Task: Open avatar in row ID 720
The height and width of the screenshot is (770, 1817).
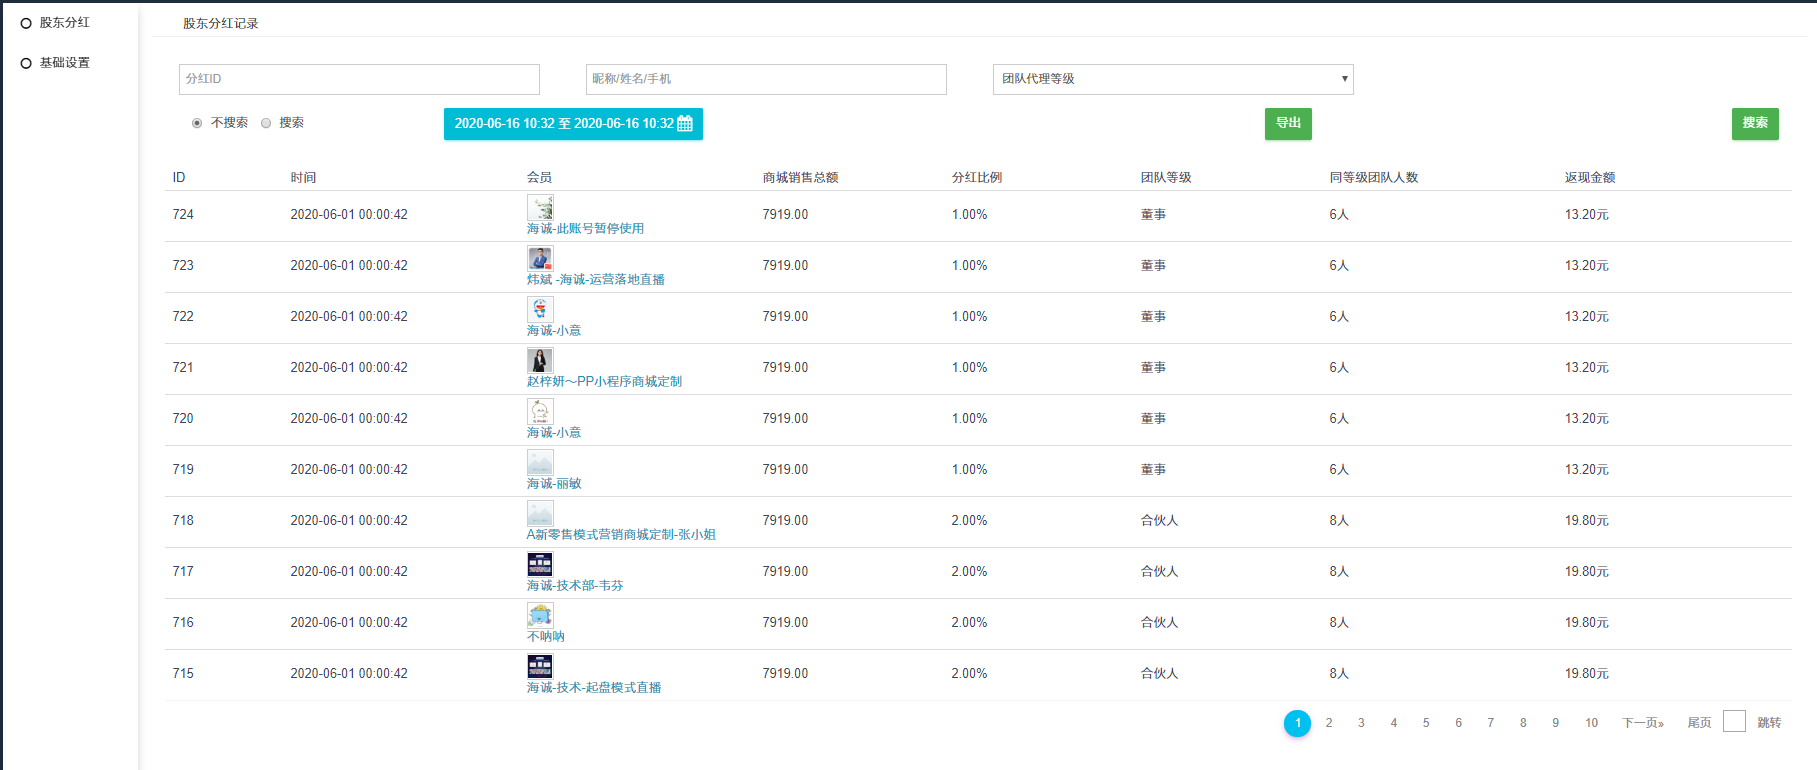Action: tap(540, 411)
